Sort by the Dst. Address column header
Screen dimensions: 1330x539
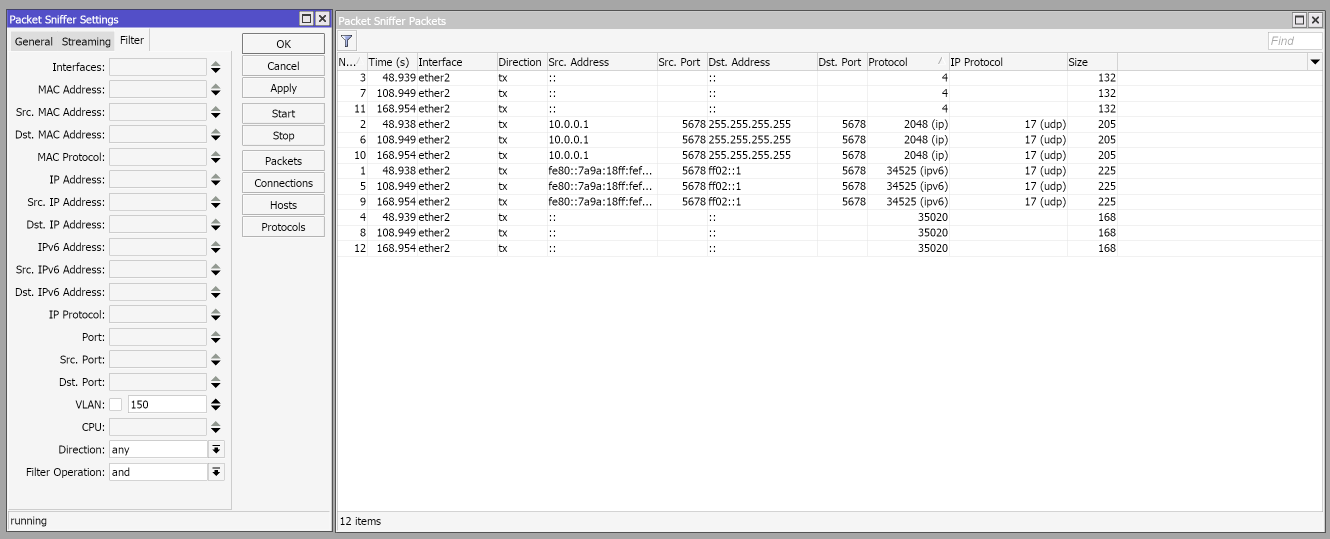point(762,62)
